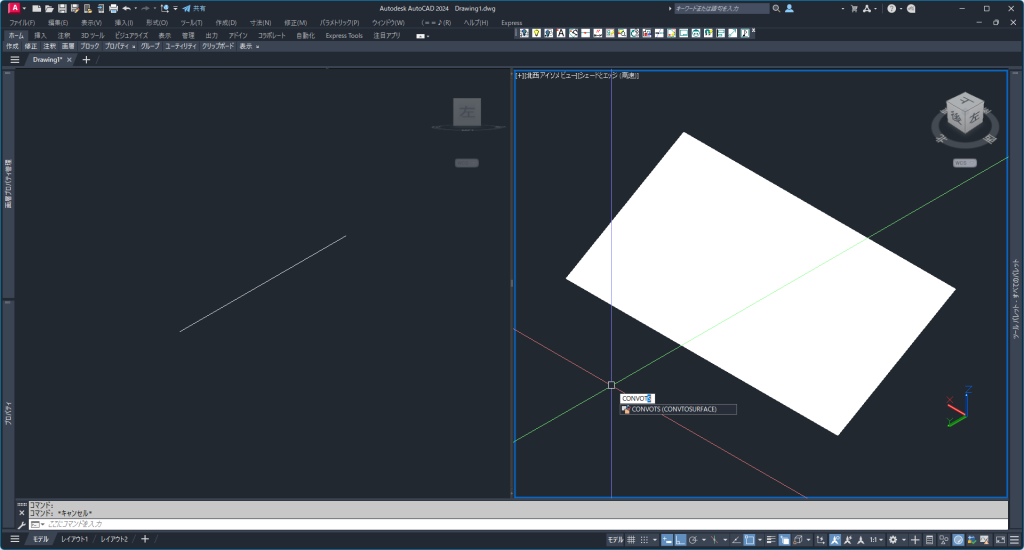Open the Autodesk App Store cart icon

click(851, 8)
